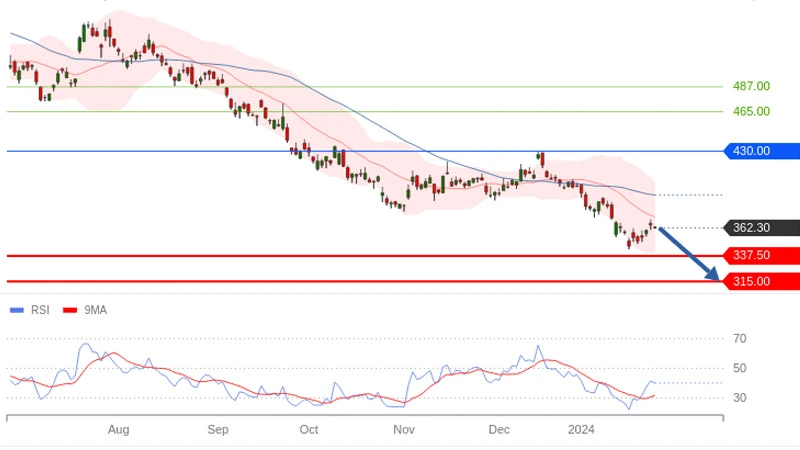The height and width of the screenshot is (450, 800).
Task: Click the RSI 70 level label
Action: click(739, 339)
